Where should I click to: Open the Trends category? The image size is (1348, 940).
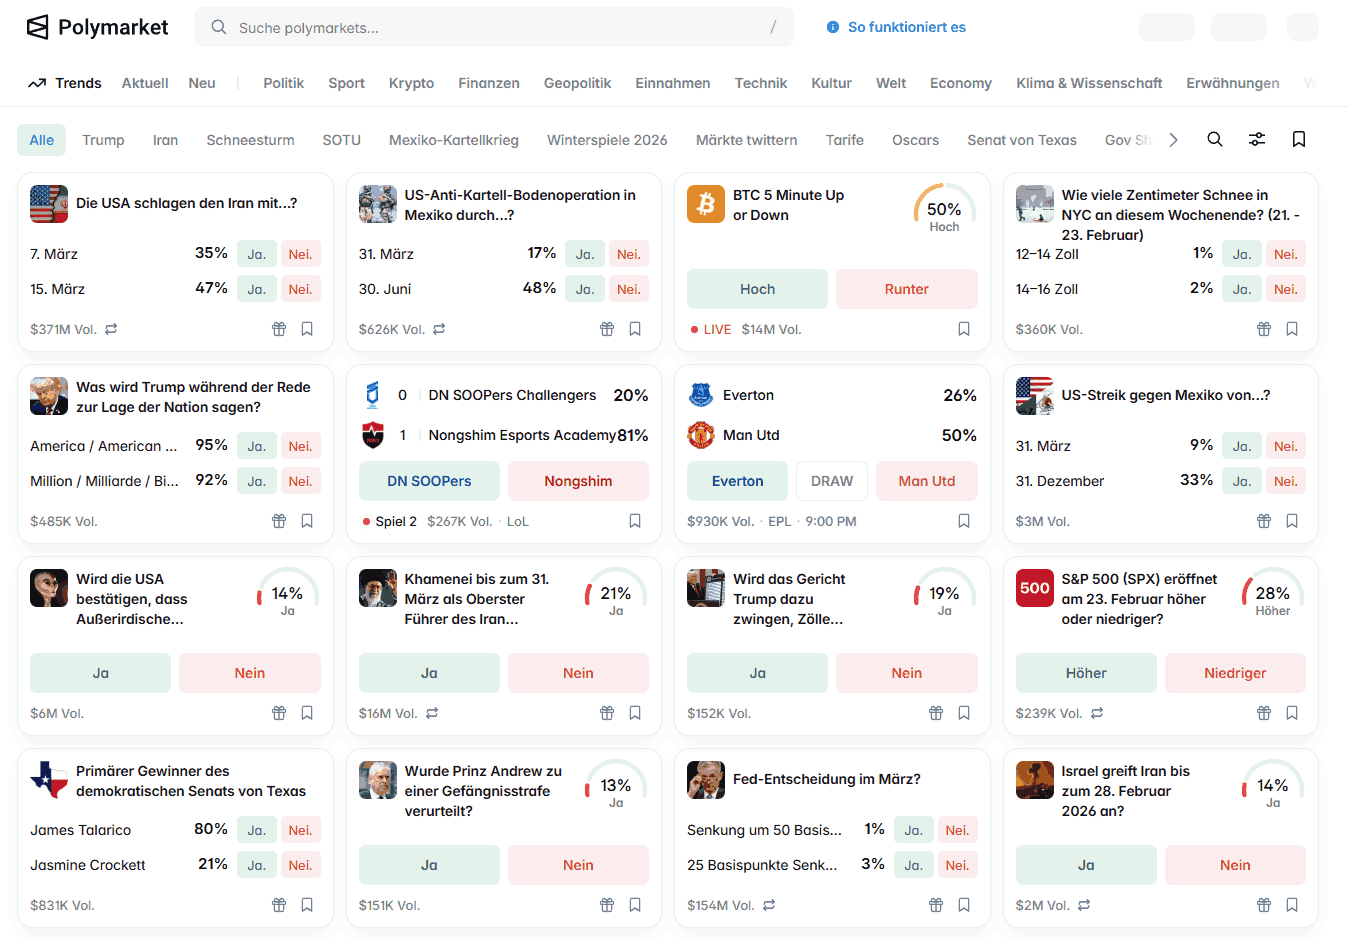pos(66,83)
